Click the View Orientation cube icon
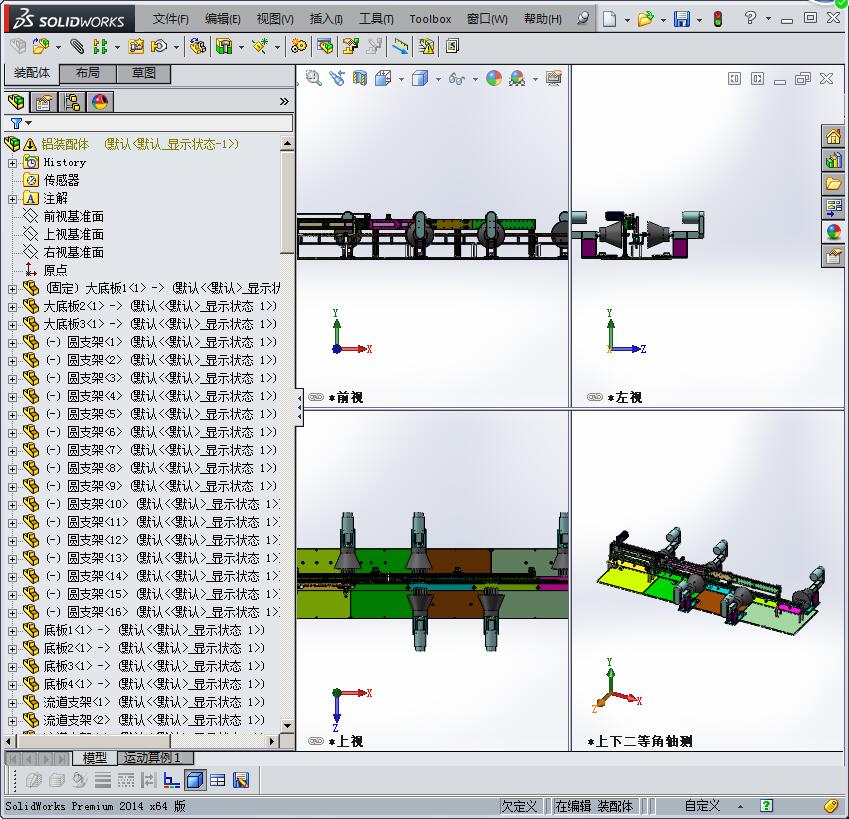The image size is (849, 819). pos(383,78)
